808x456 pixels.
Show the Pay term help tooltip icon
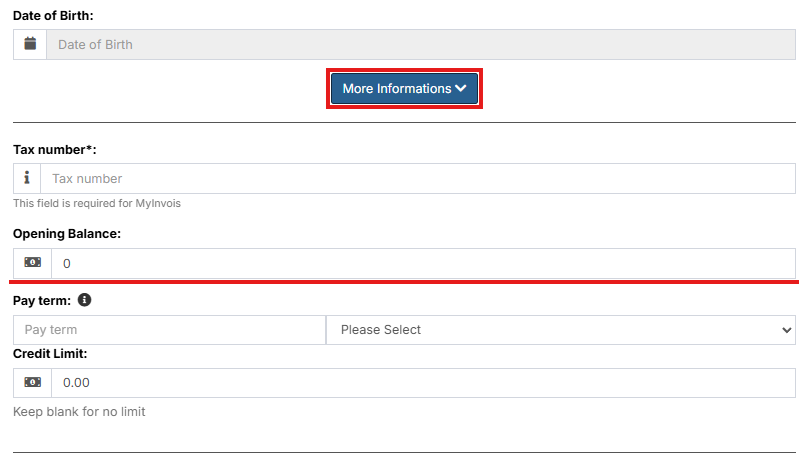84,300
